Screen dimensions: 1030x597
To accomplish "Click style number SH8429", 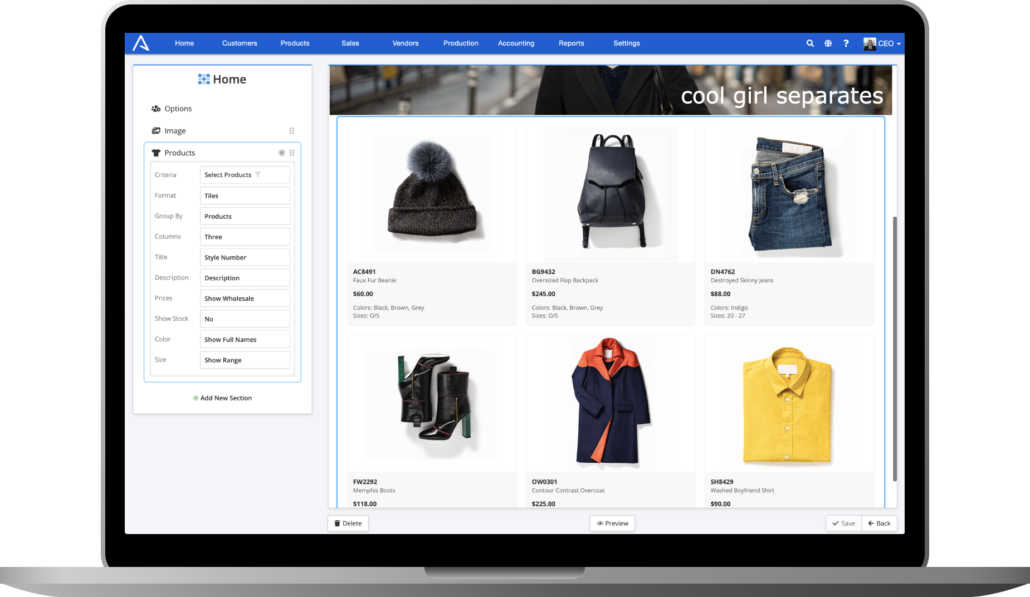I will tap(722, 482).
